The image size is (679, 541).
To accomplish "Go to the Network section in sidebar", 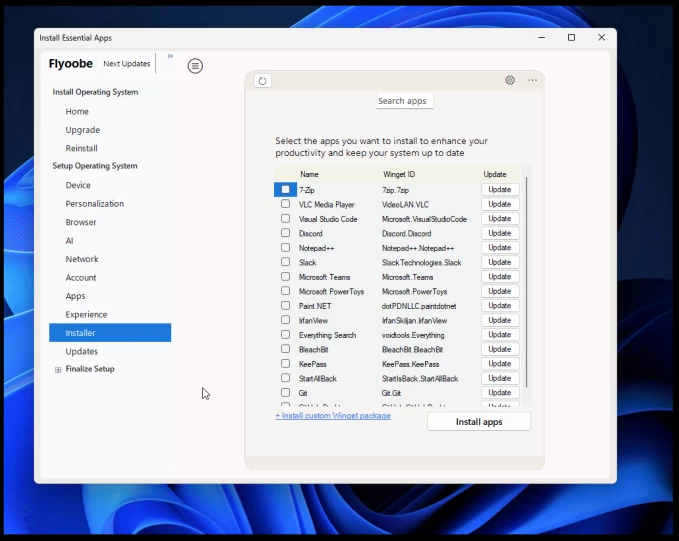I will click(82, 259).
